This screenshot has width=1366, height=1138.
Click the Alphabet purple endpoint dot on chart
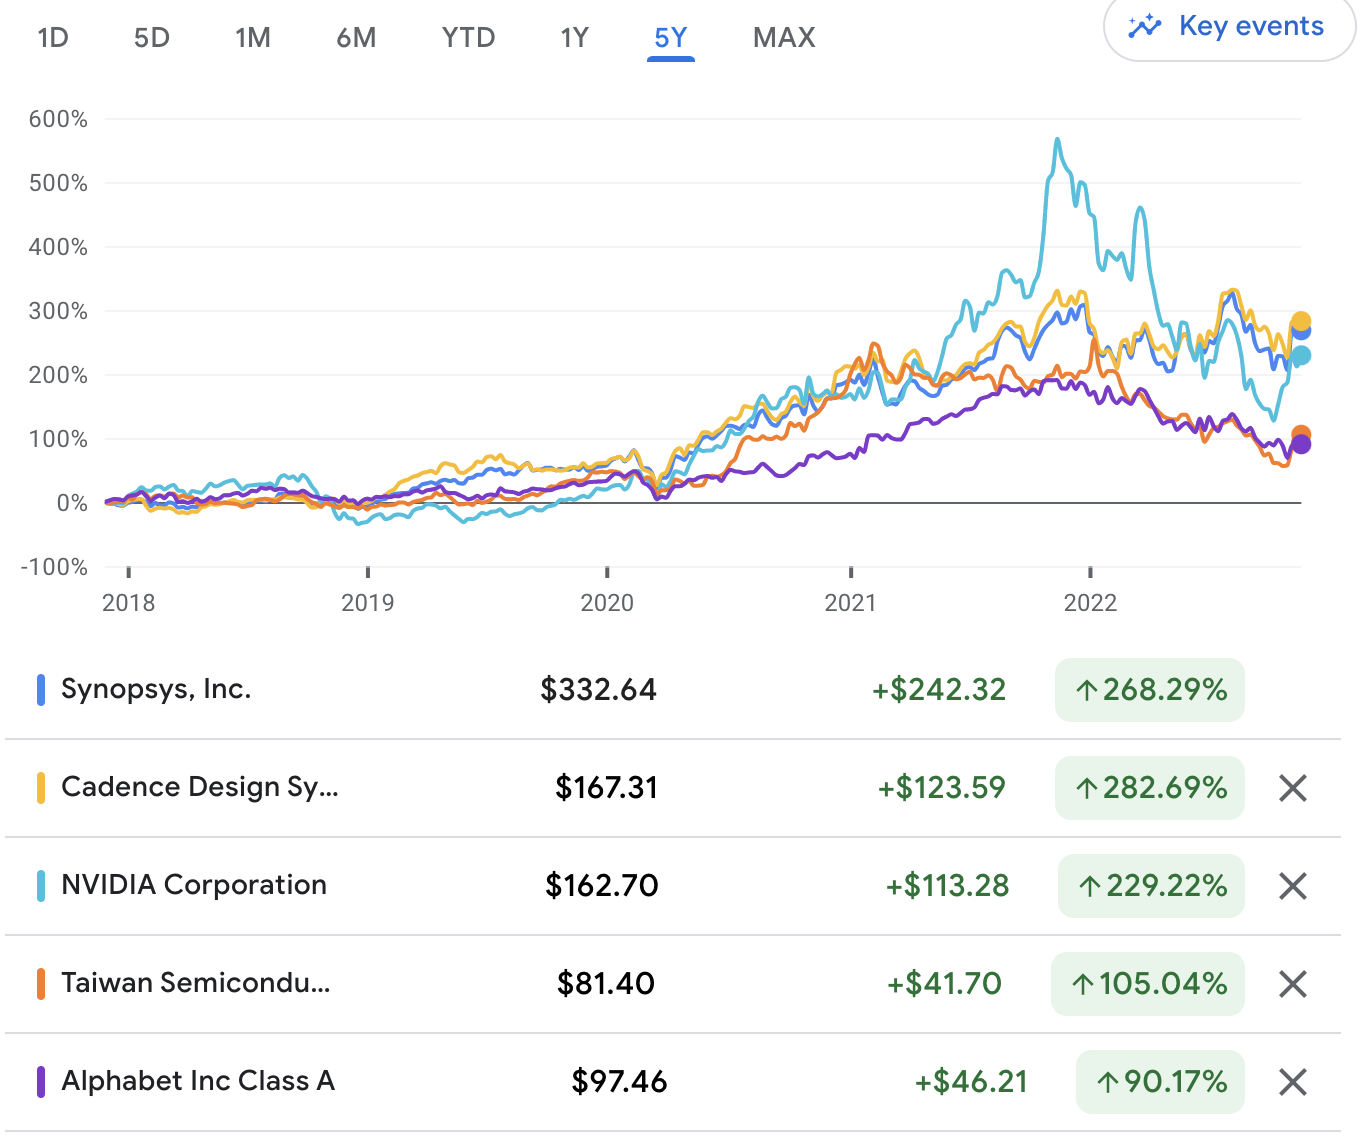point(1301,444)
